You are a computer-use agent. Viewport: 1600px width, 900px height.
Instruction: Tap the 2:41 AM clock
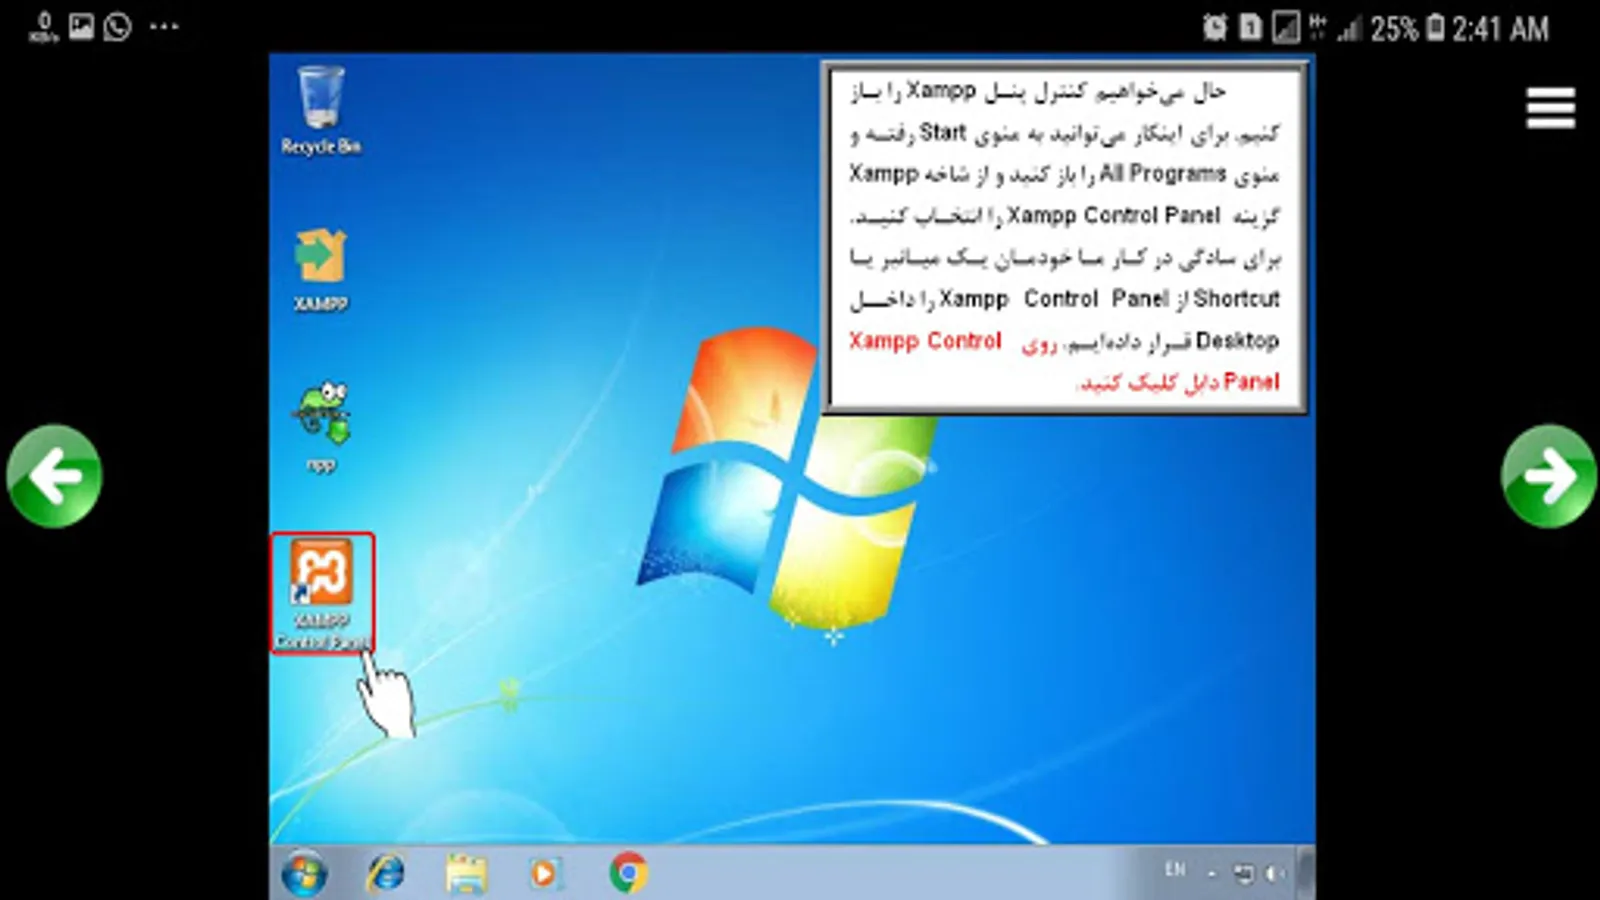[x=1500, y=28]
